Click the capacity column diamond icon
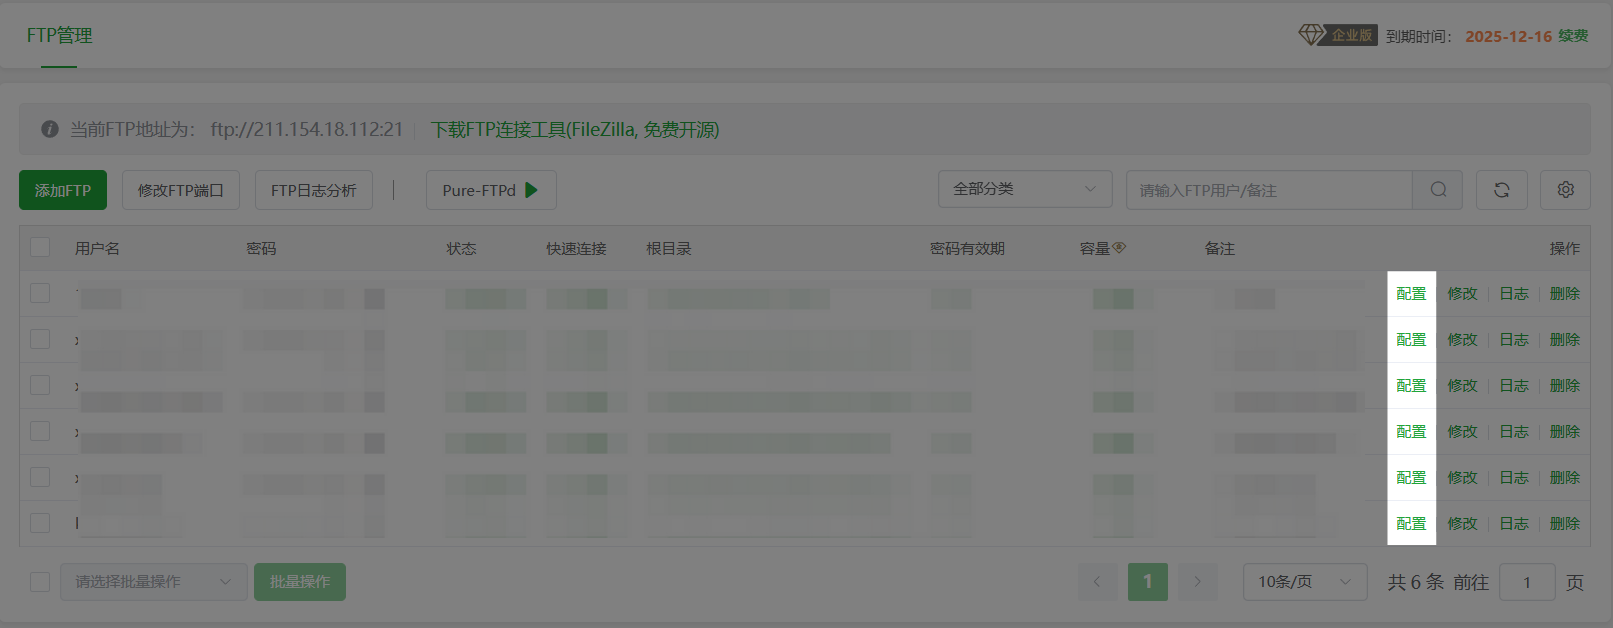Viewport: 1613px width, 628px height. (1119, 248)
